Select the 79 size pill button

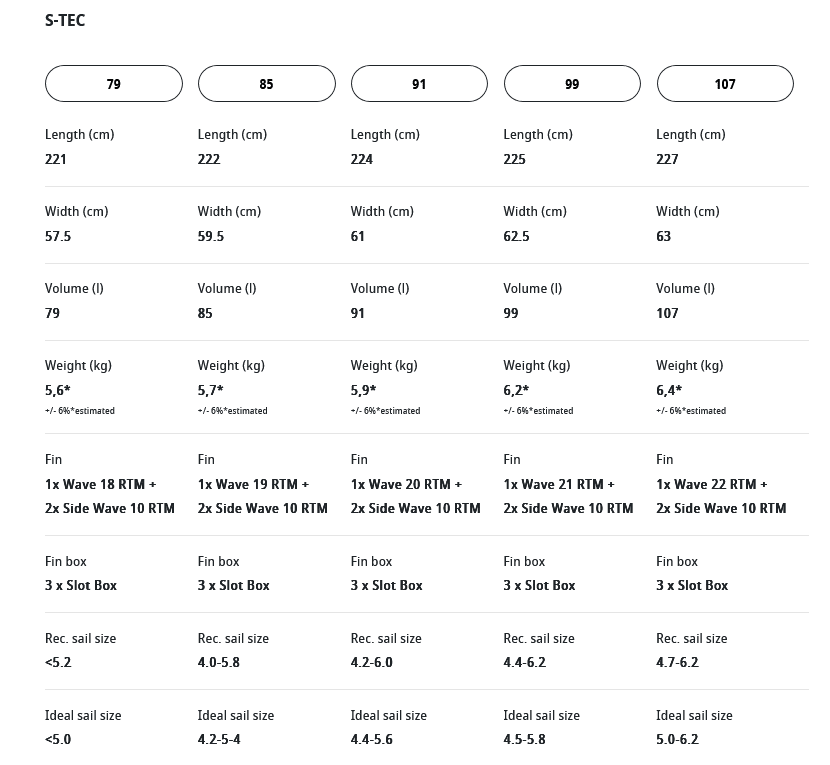[114, 84]
